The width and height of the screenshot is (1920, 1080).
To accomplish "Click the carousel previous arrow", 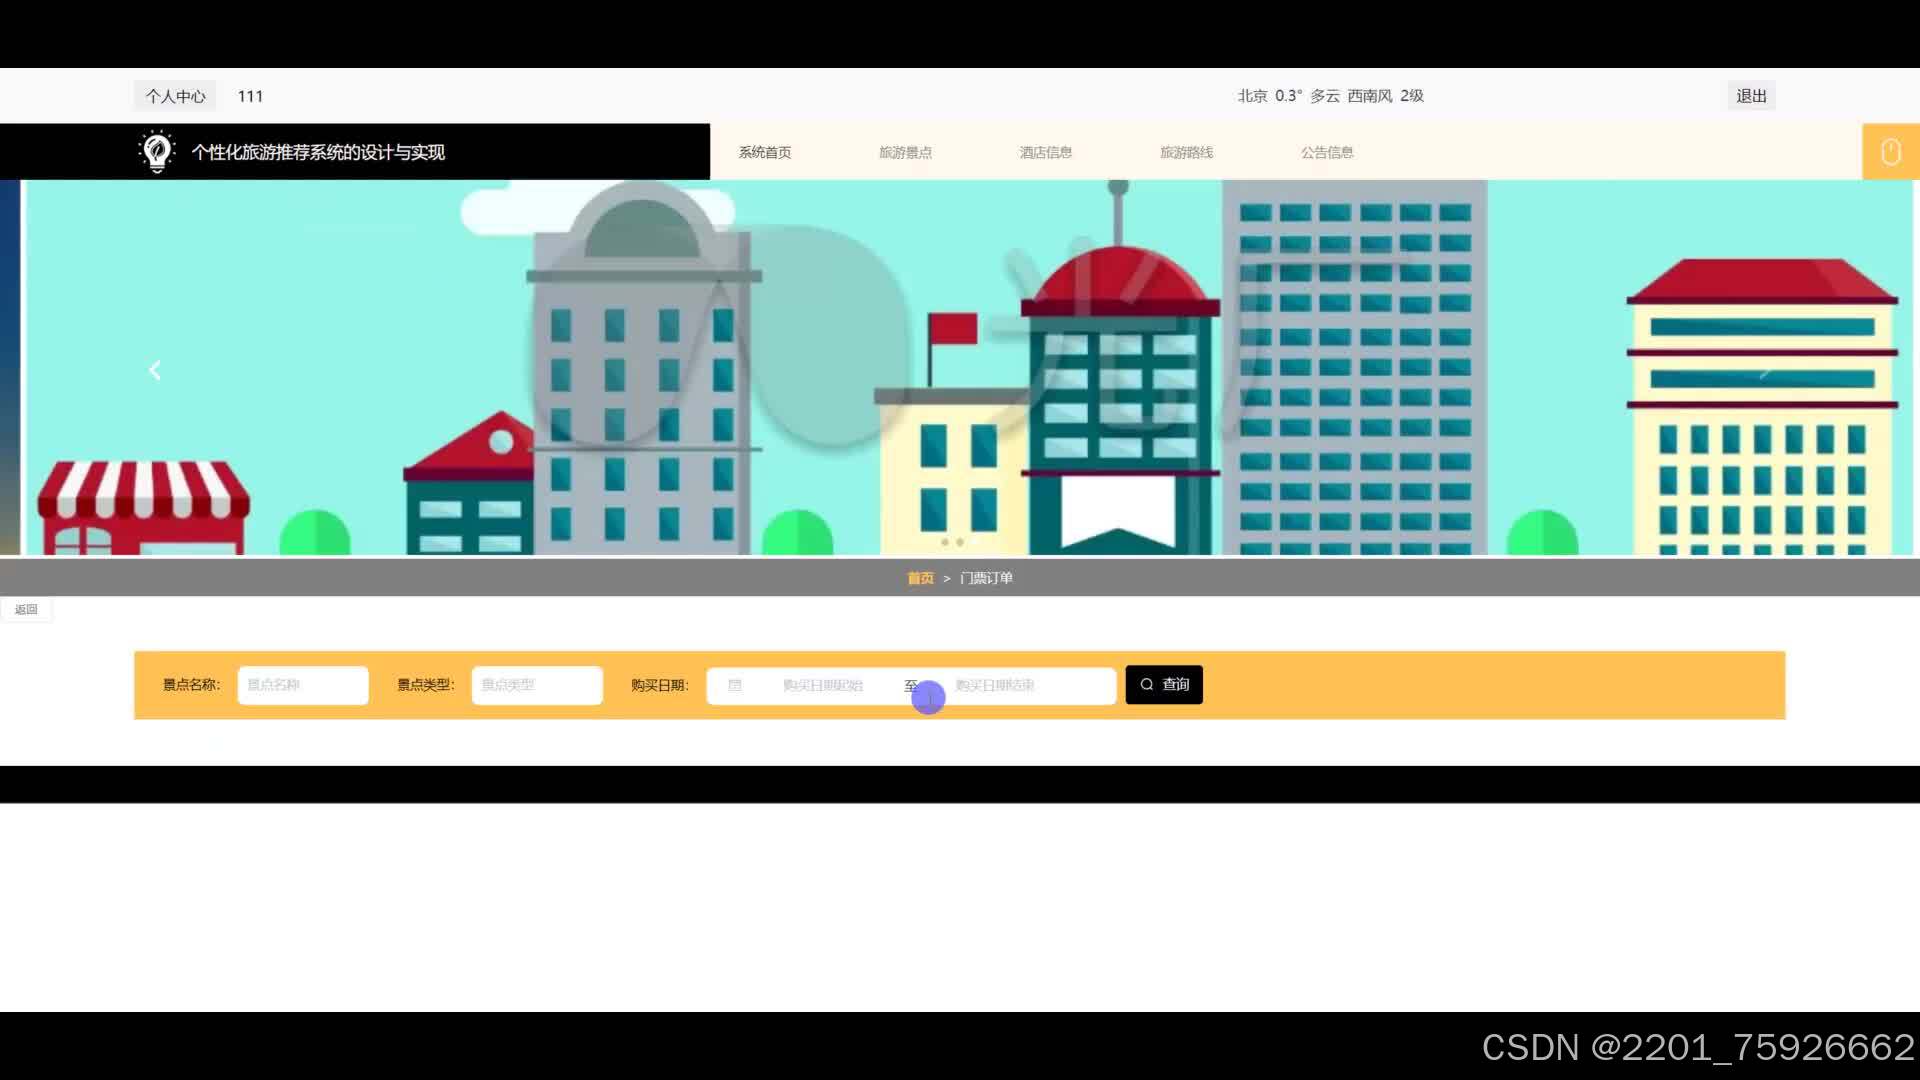I will click(155, 371).
